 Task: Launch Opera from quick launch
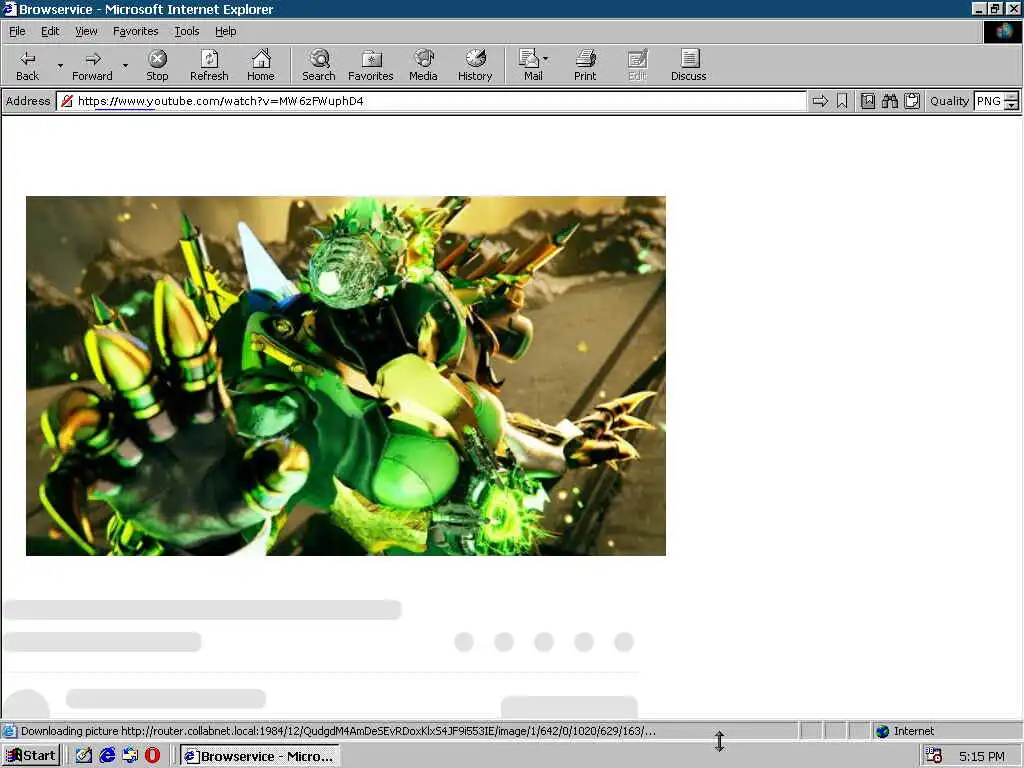(x=152, y=756)
